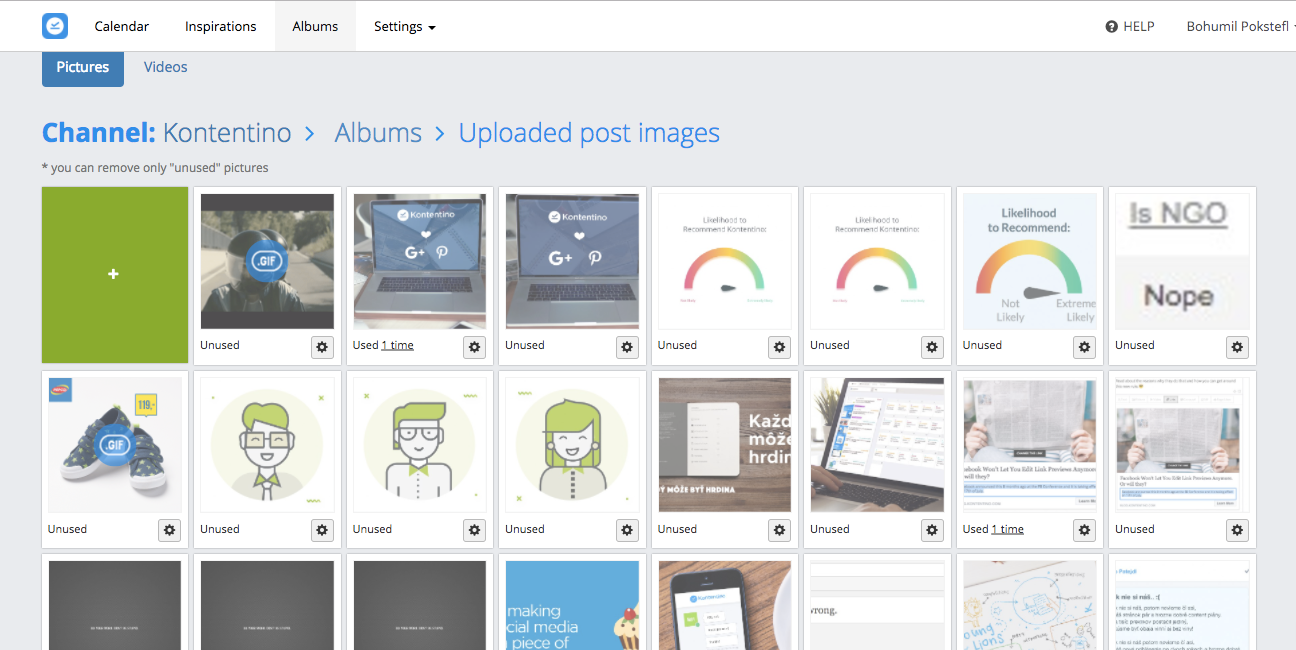Screen dimensions: 1296x650
Task: Click Albums in the breadcrumb heading
Action: pos(378,133)
